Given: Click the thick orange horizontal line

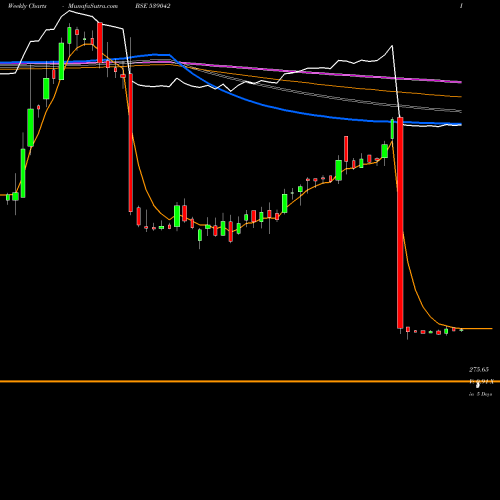Looking at the screenshot, I should click(x=250, y=381).
